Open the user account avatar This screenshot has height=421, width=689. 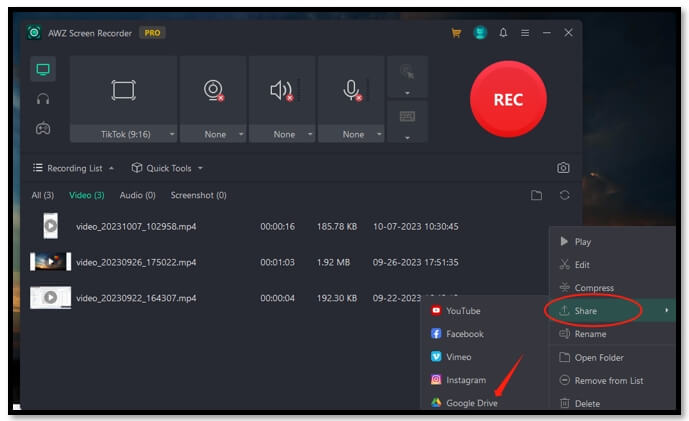pyautogui.click(x=480, y=33)
